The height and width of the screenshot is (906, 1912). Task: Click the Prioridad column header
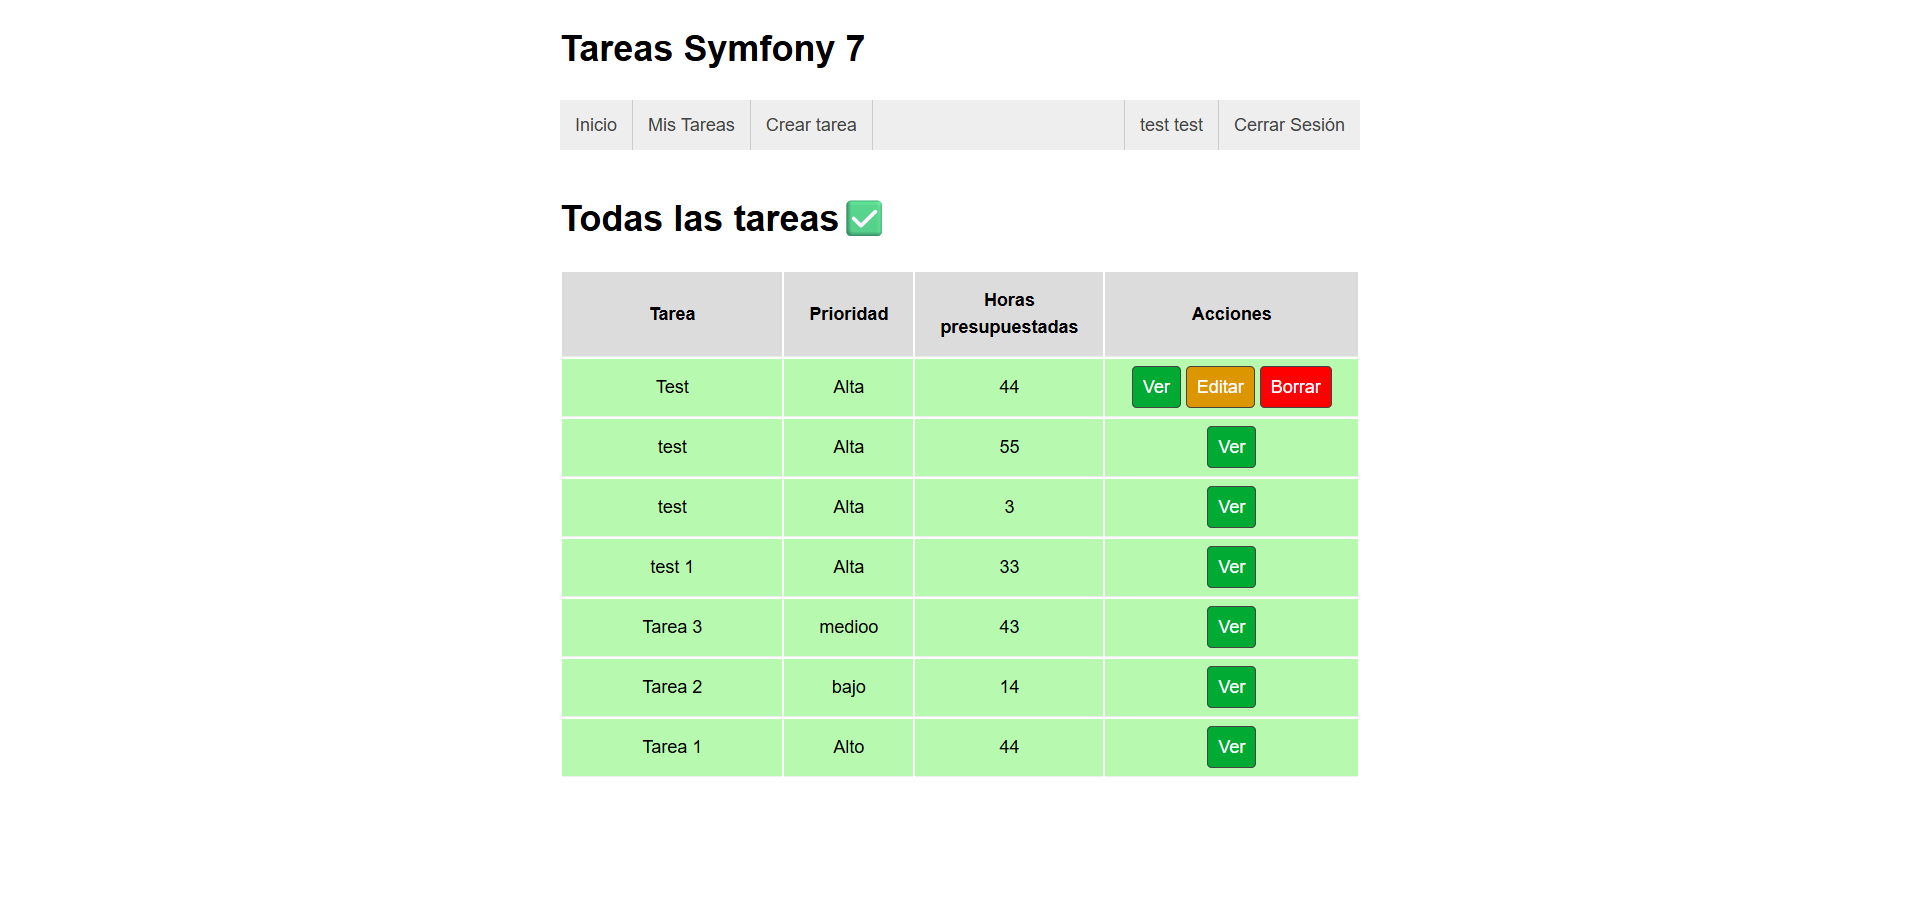(x=848, y=314)
